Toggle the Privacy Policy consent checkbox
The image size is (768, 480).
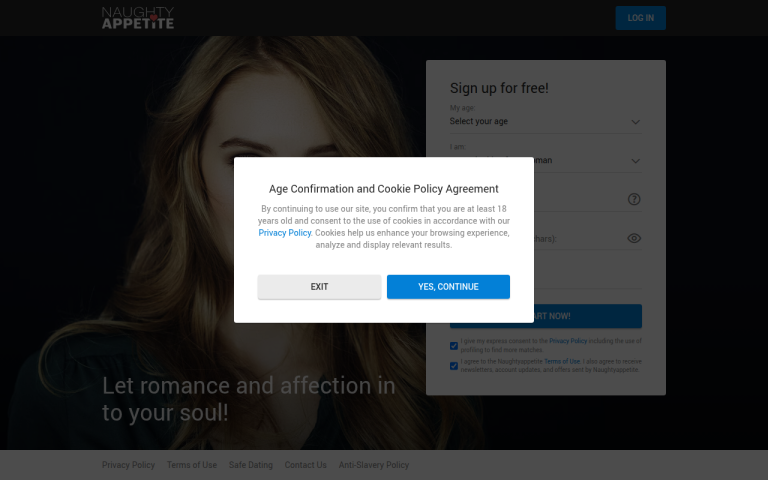tap(454, 346)
